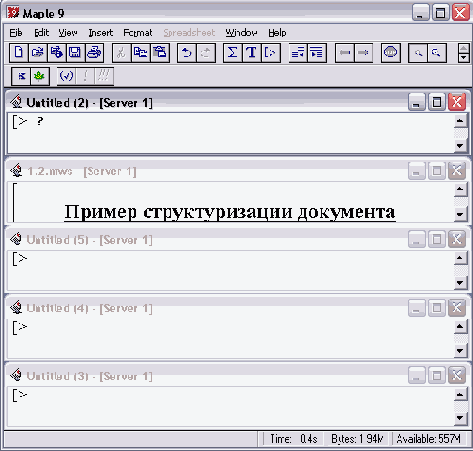Viewport: 473px width, 451px height.
Task: Print the worksheet with the printer icon
Action: coord(94,53)
